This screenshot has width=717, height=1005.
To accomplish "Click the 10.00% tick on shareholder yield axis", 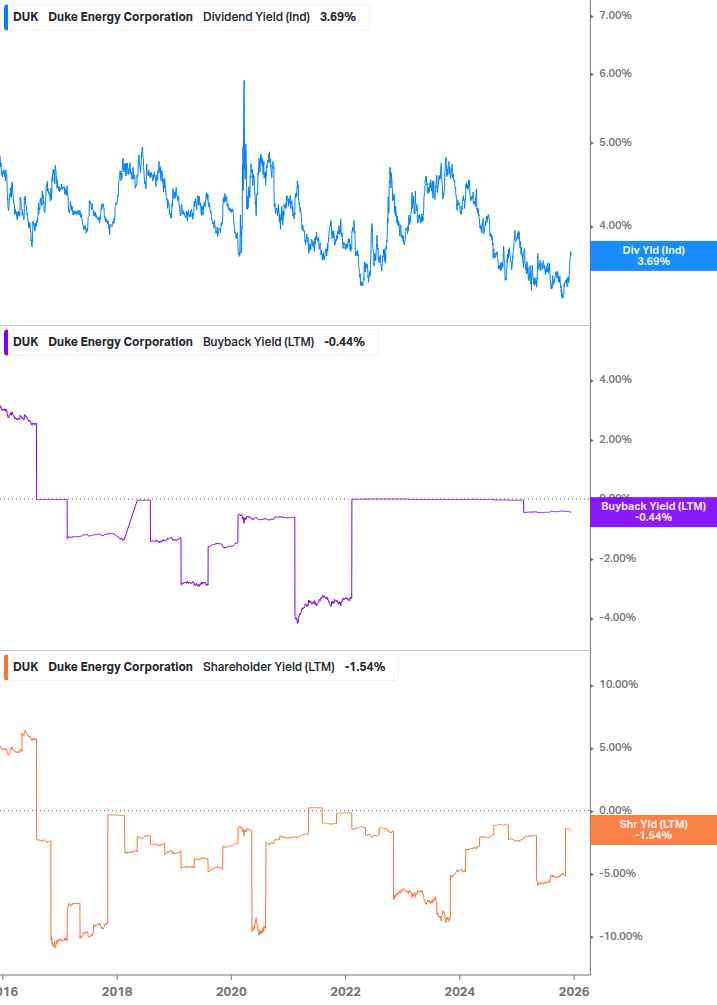I will (x=618, y=685).
